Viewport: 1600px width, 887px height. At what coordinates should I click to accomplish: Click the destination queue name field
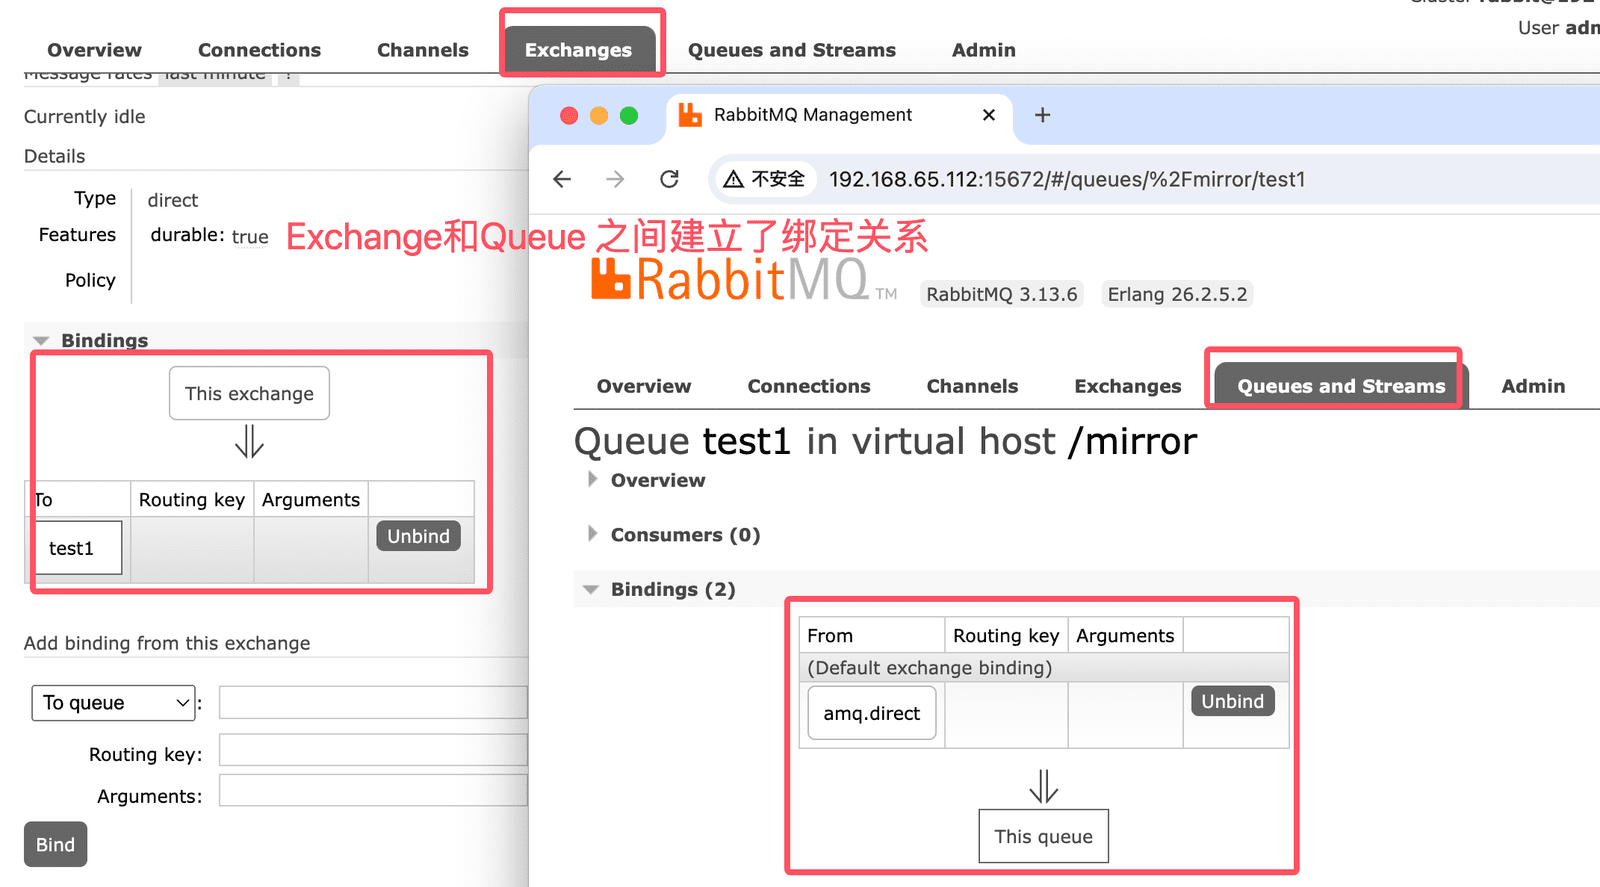(373, 703)
